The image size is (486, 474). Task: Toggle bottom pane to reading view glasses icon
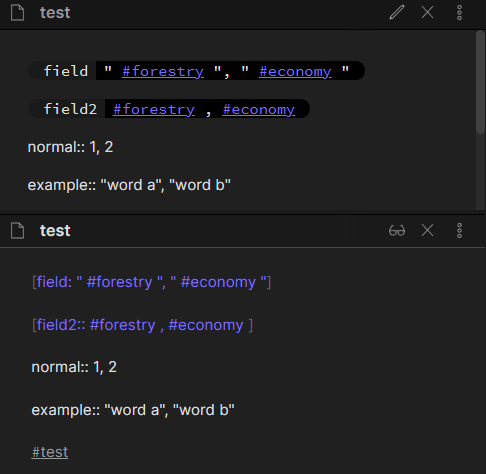pyautogui.click(x=397, y=230)
